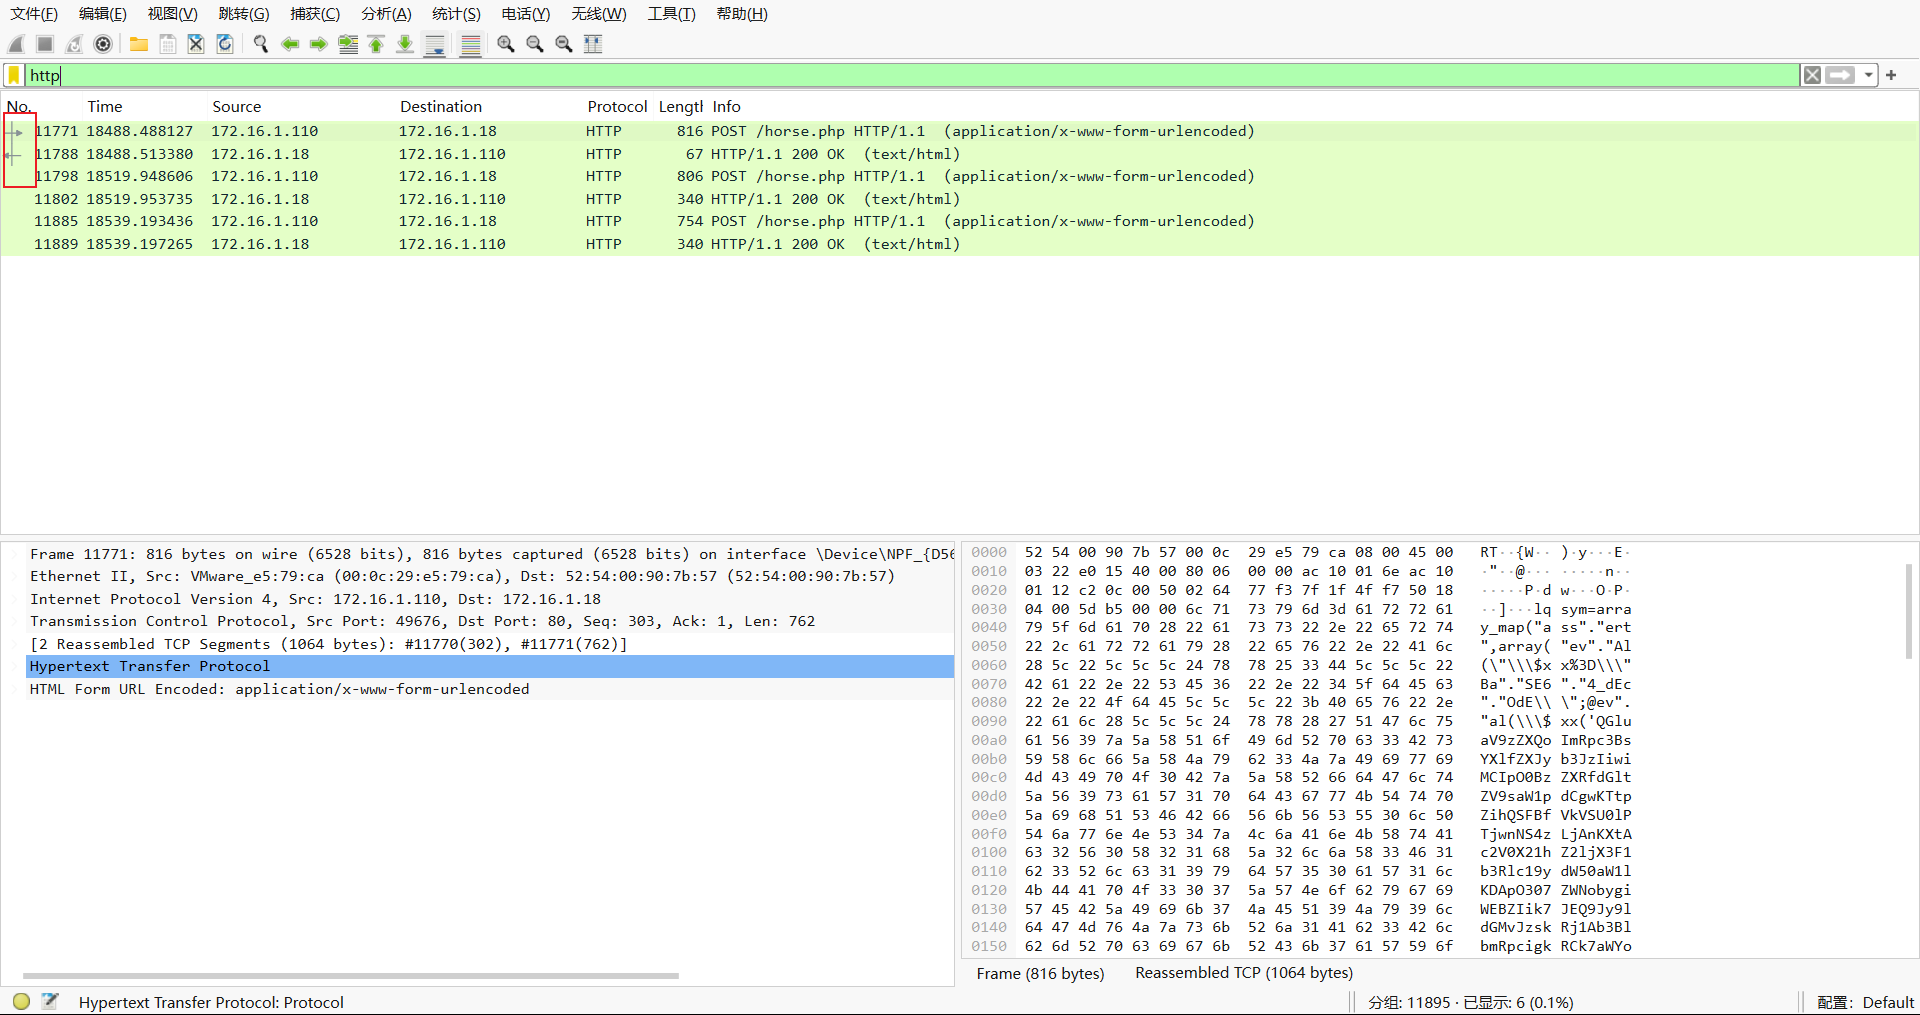Open the 跳转(G) menu
Image resolution: width=1920 pixels, height=1015 pixels.
[x=244, y=14]
